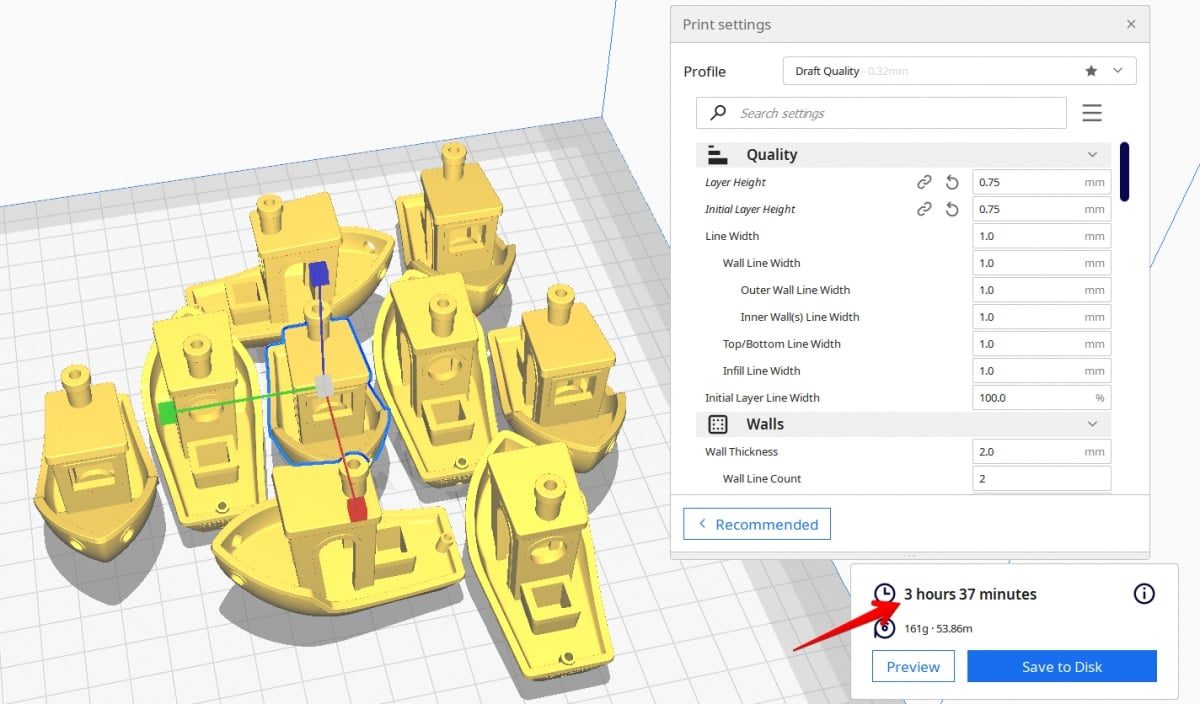This screenshot has width=1200, height=704.
Task: Click the link icon beside Layer Height
Action: pyautogui.click(x=924, y=182)
